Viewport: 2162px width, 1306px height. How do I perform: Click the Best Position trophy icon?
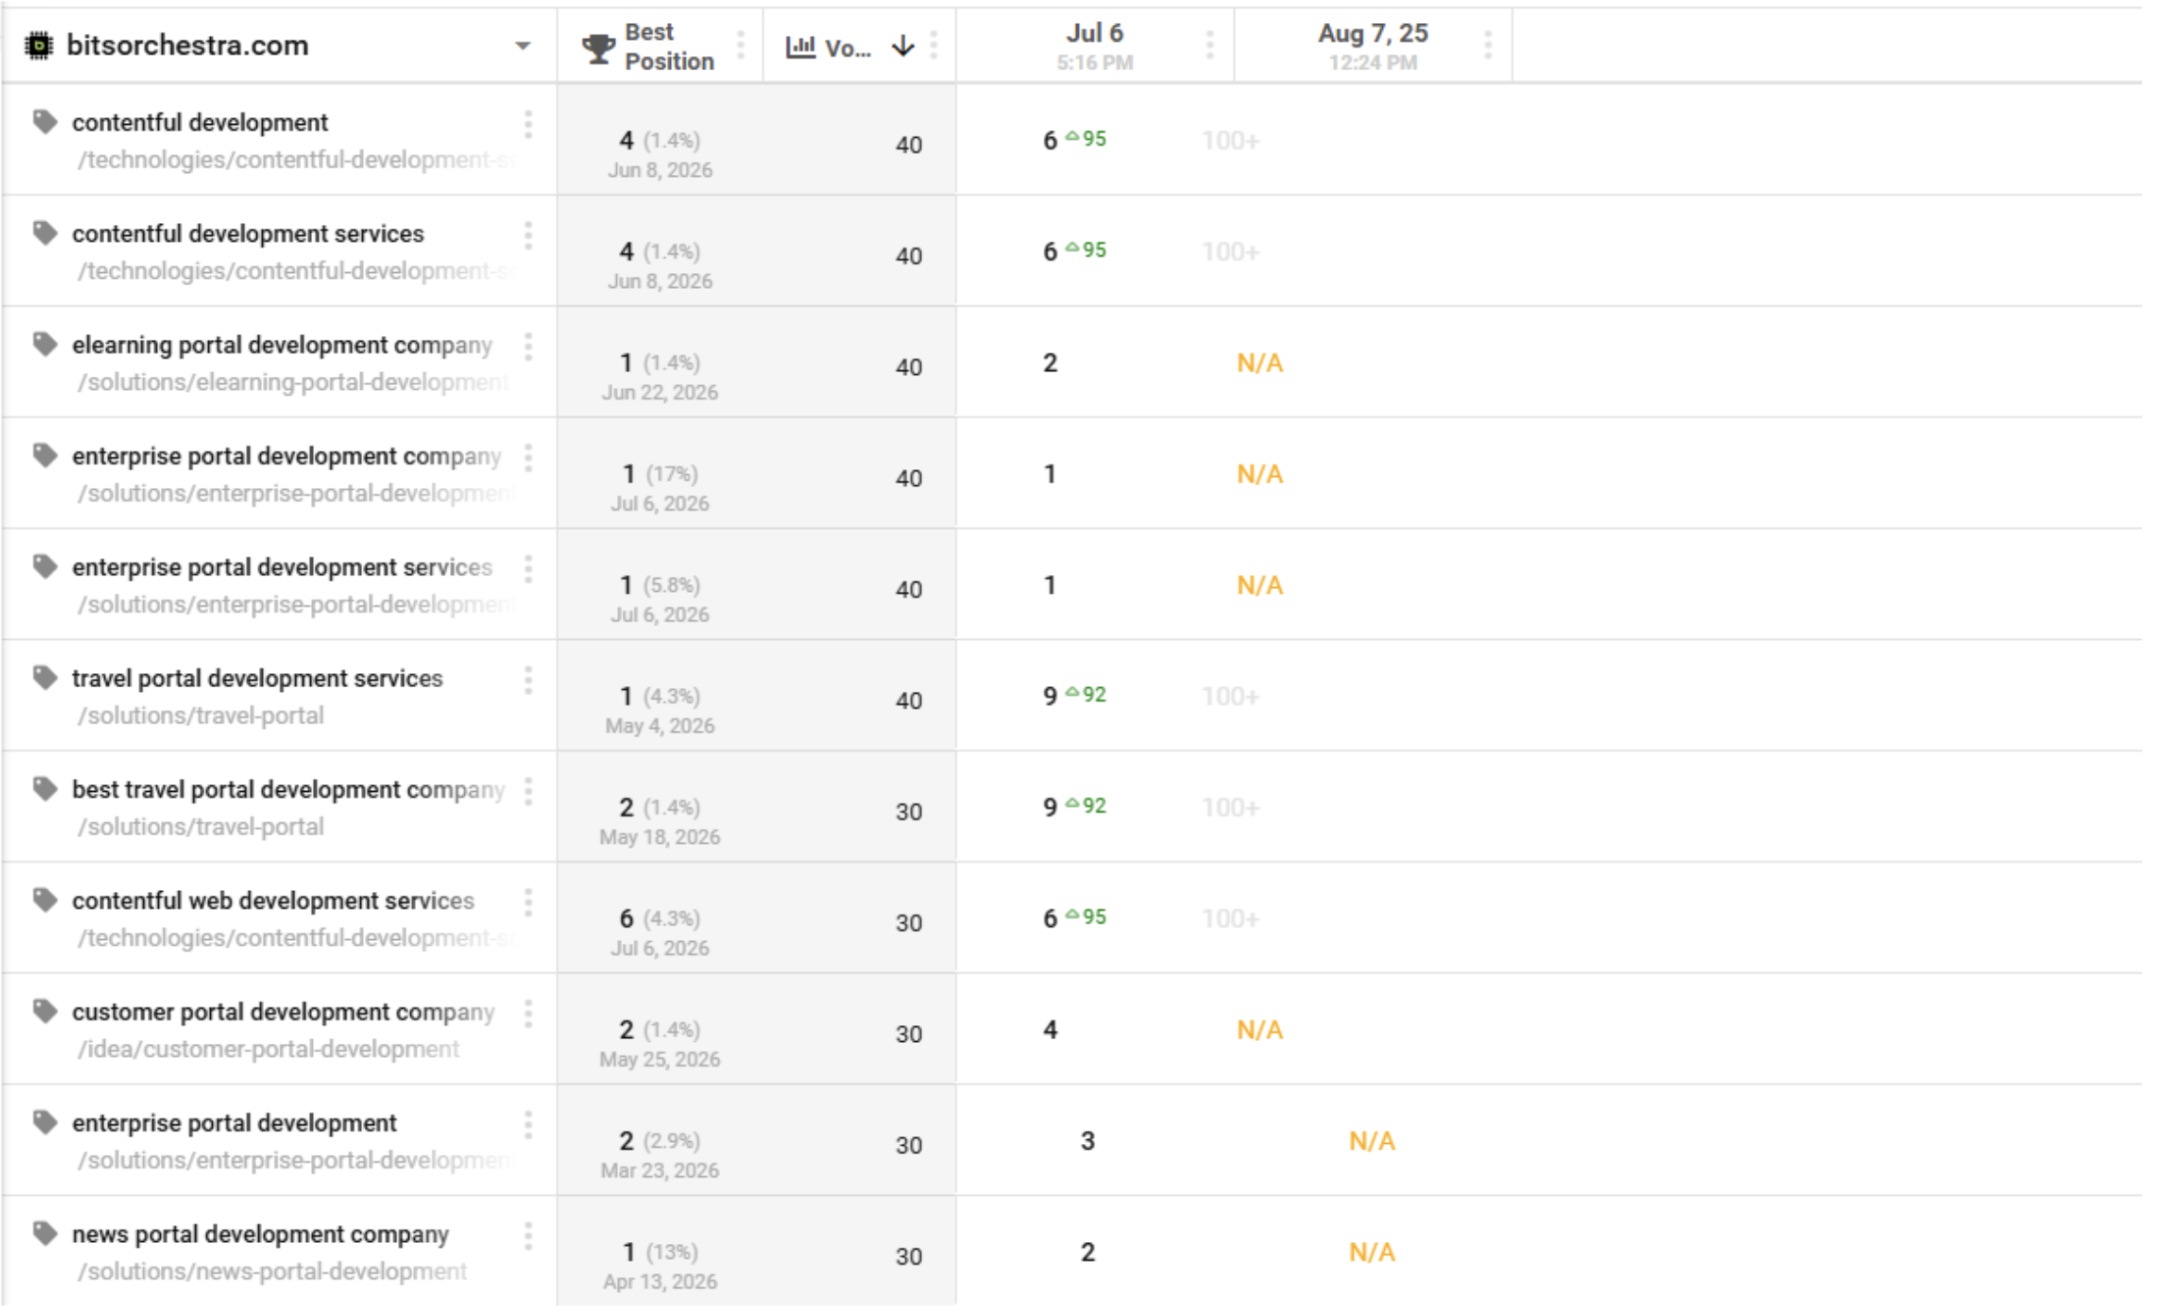598,47
